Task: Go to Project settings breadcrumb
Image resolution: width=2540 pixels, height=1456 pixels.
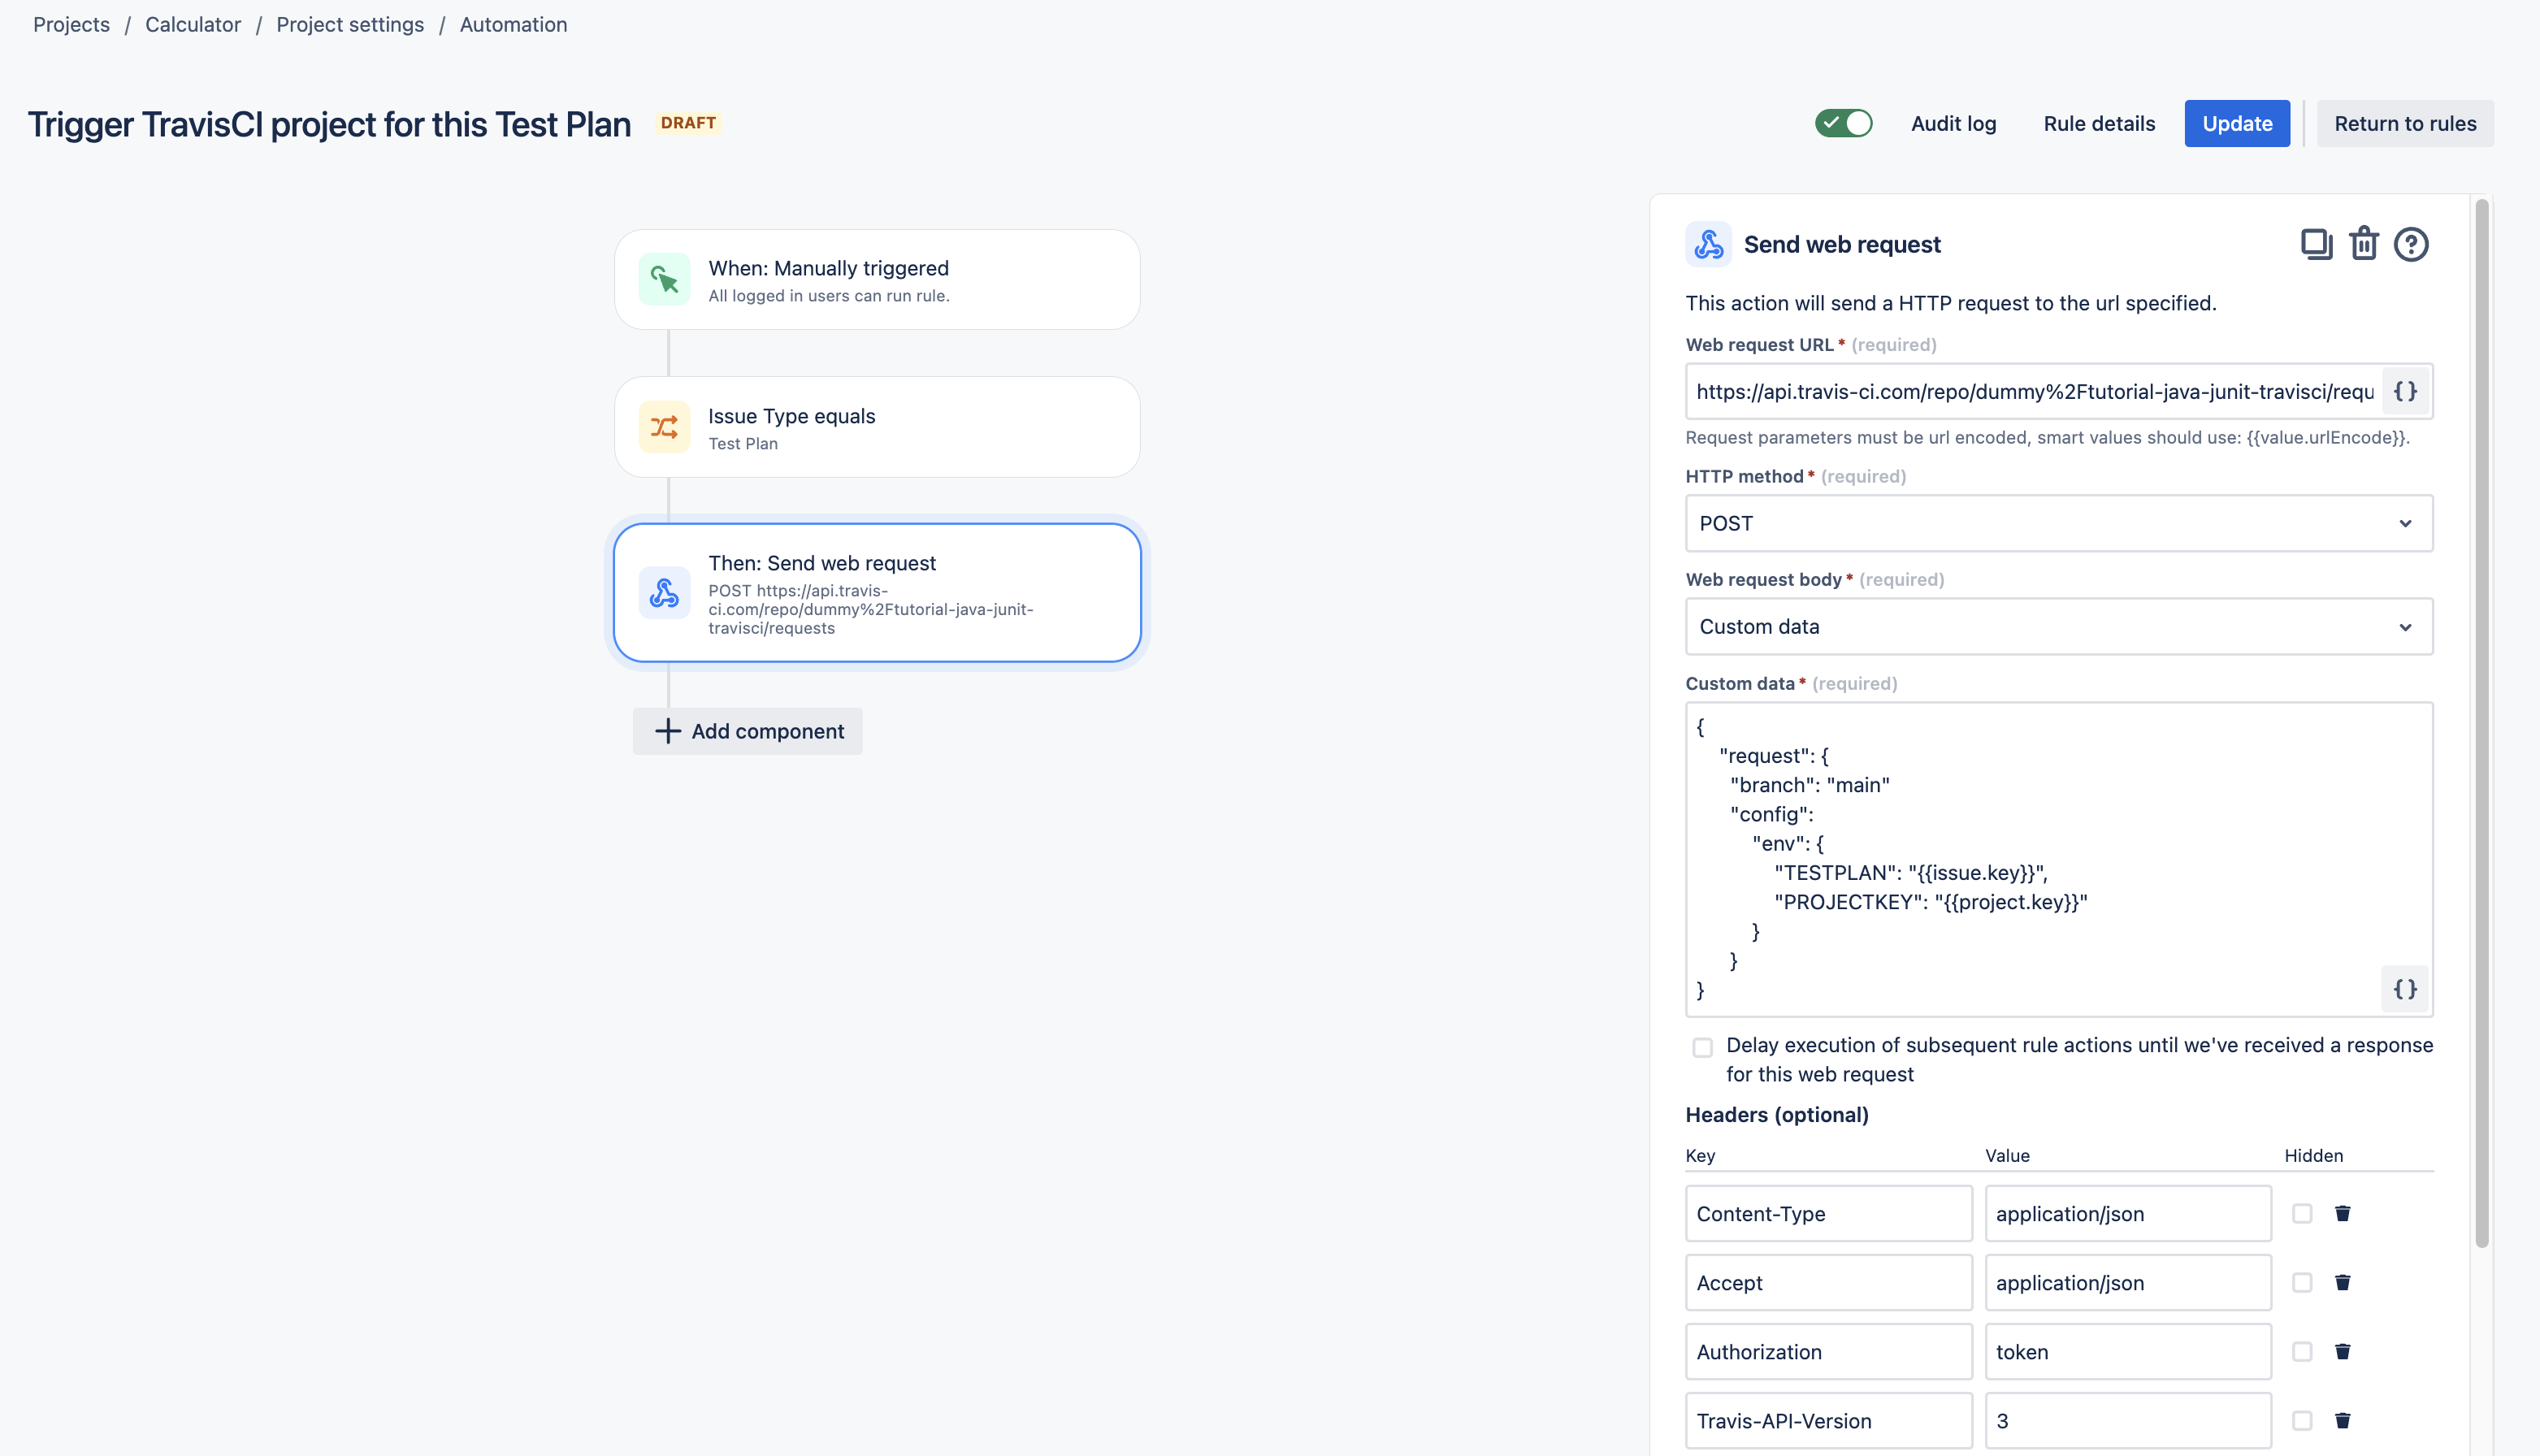Action: tap(350, 24)
